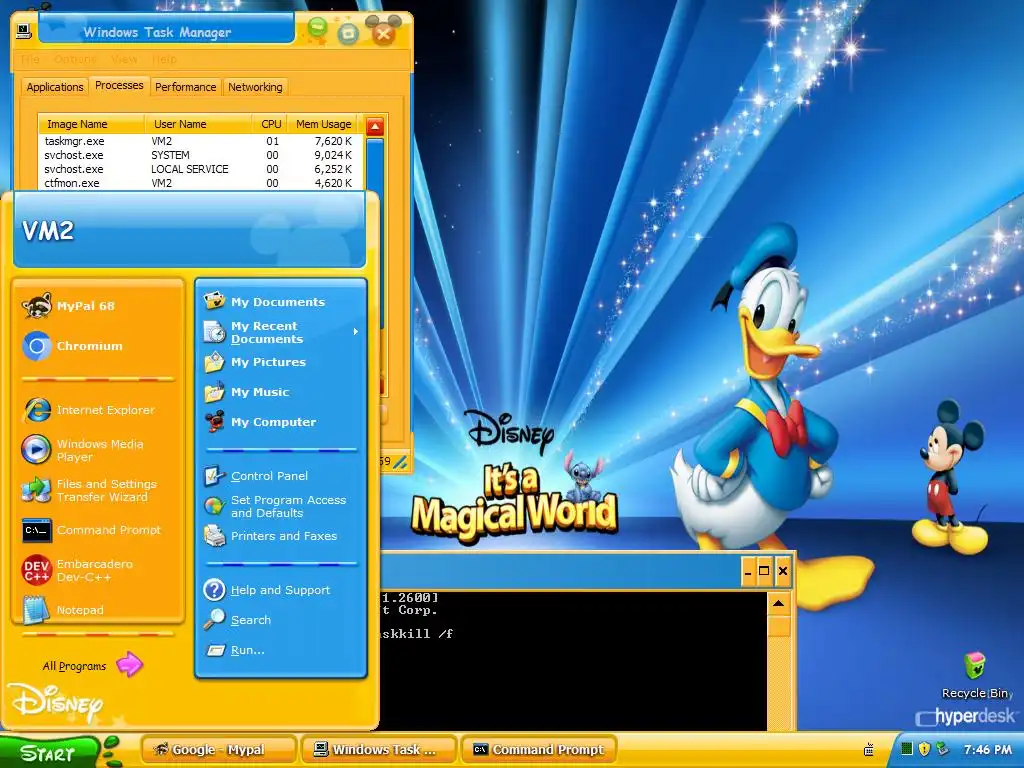Open the Recycle Bin on the desktop
1024x768 pixels.
pyautogui.click(x=974, y=675)
